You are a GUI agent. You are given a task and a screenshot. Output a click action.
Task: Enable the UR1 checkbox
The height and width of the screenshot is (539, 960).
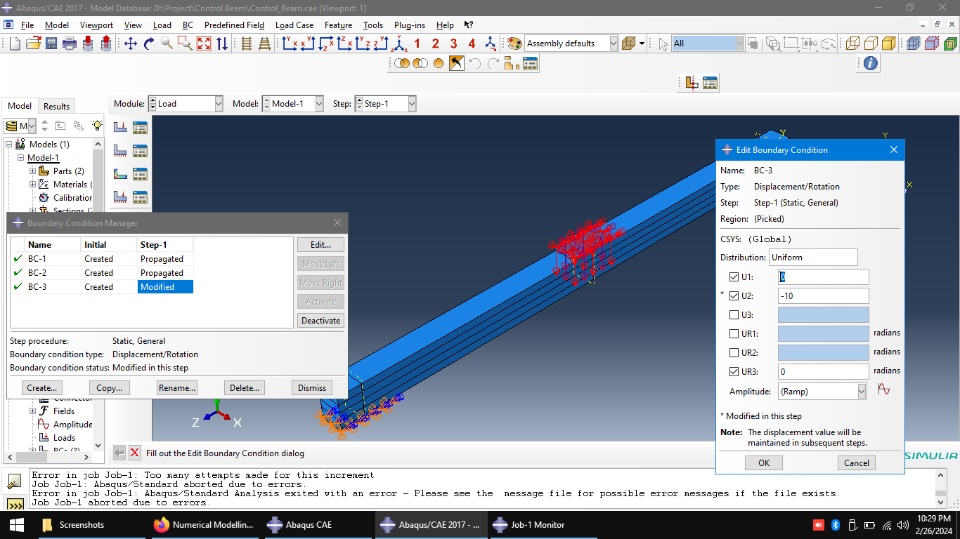coord(733,334)
